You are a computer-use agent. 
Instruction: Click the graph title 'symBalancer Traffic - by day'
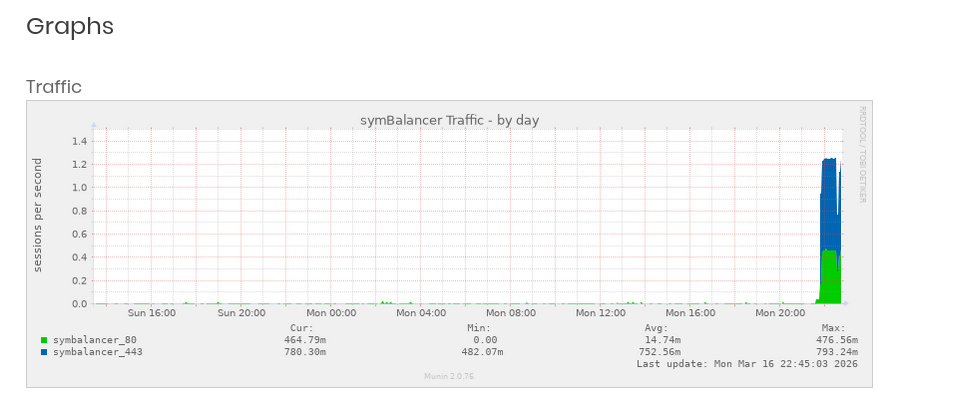(x=449, y=120)
